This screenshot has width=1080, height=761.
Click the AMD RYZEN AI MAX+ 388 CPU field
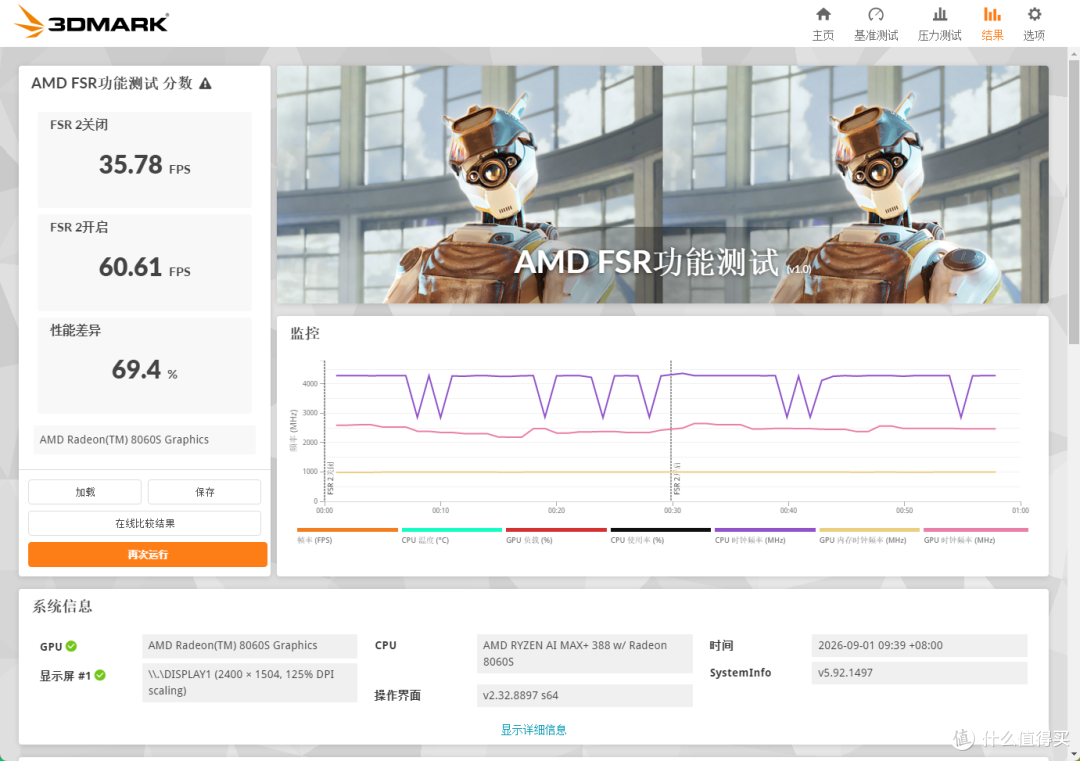point(584,654)
